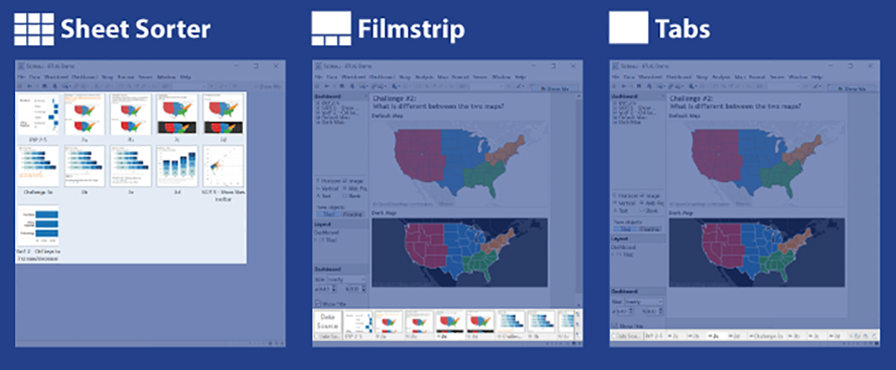Click BNP 2-5 thumbnail in filmstrip bar
896x370 pixels.
pyautogui.click(x=357, y=324)
